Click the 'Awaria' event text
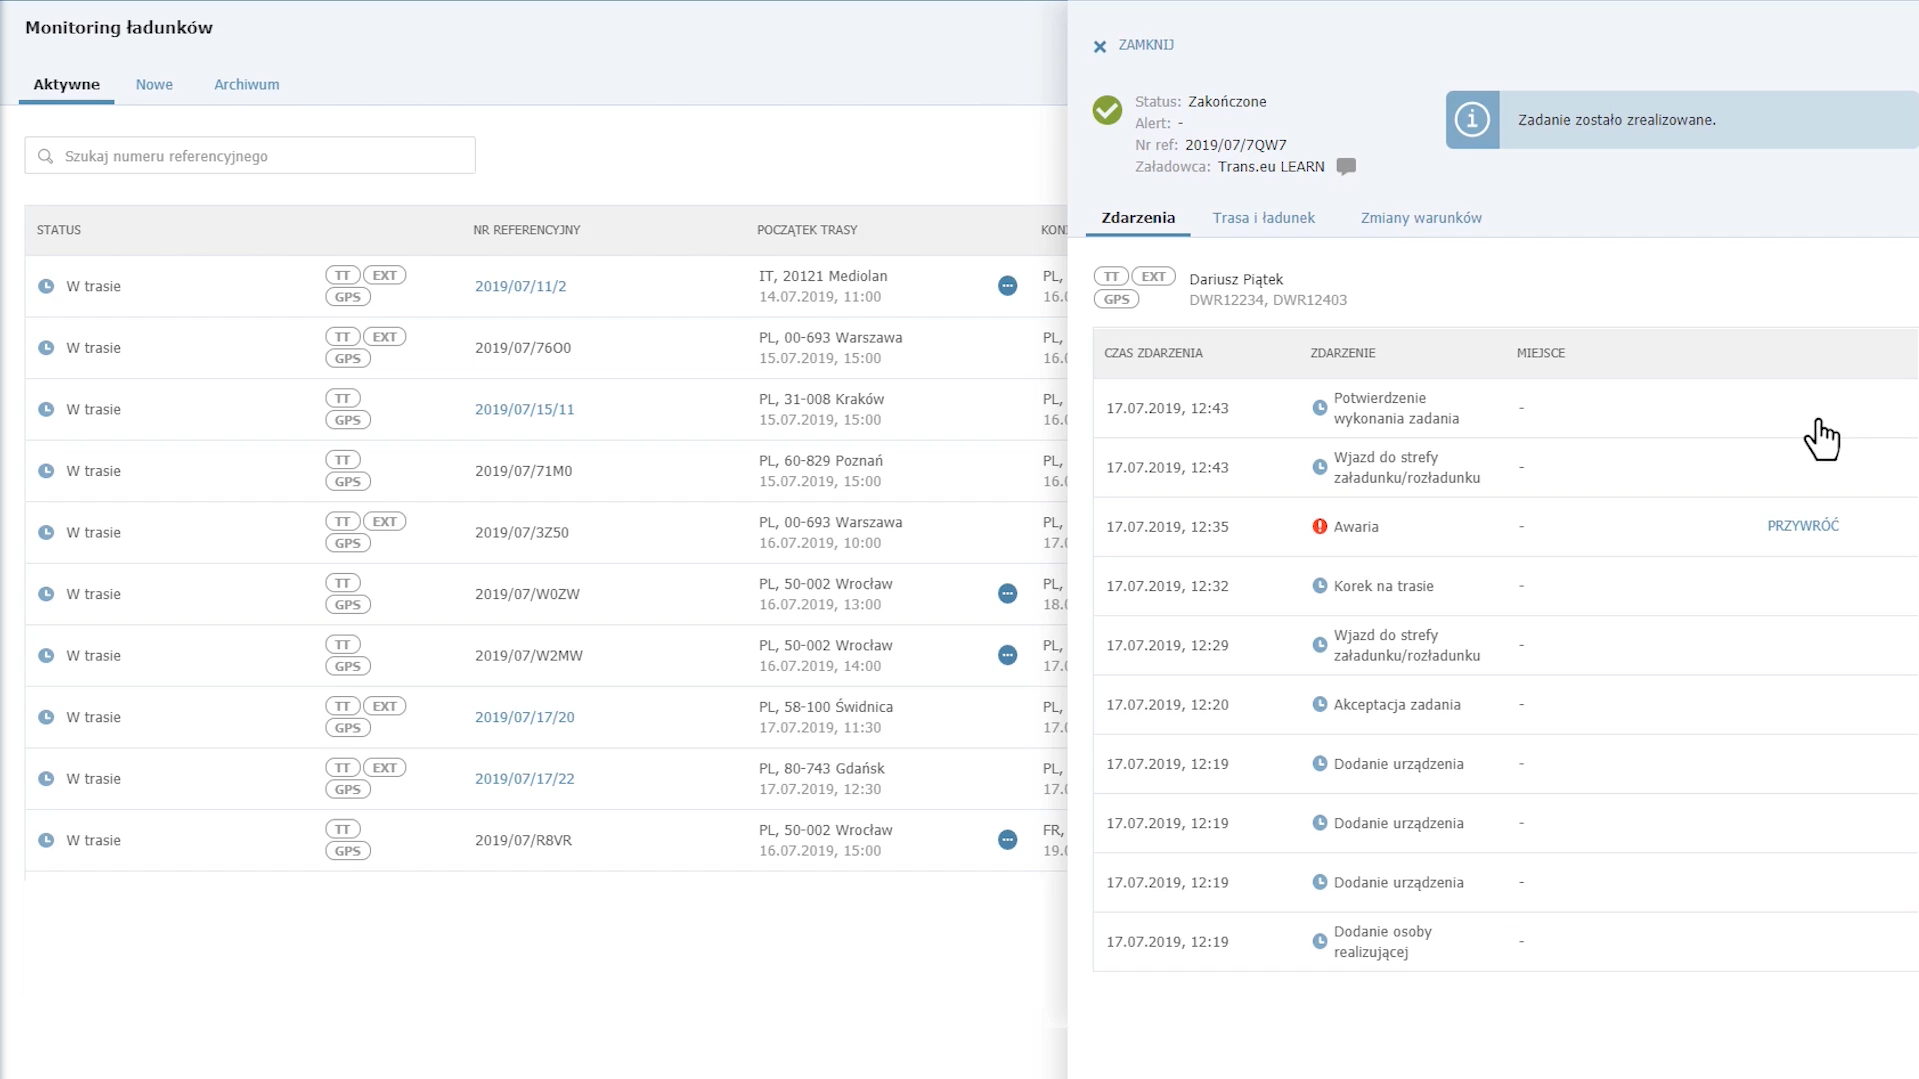The height and width of the screenshot is (1079, 1919). (1356, 527)
